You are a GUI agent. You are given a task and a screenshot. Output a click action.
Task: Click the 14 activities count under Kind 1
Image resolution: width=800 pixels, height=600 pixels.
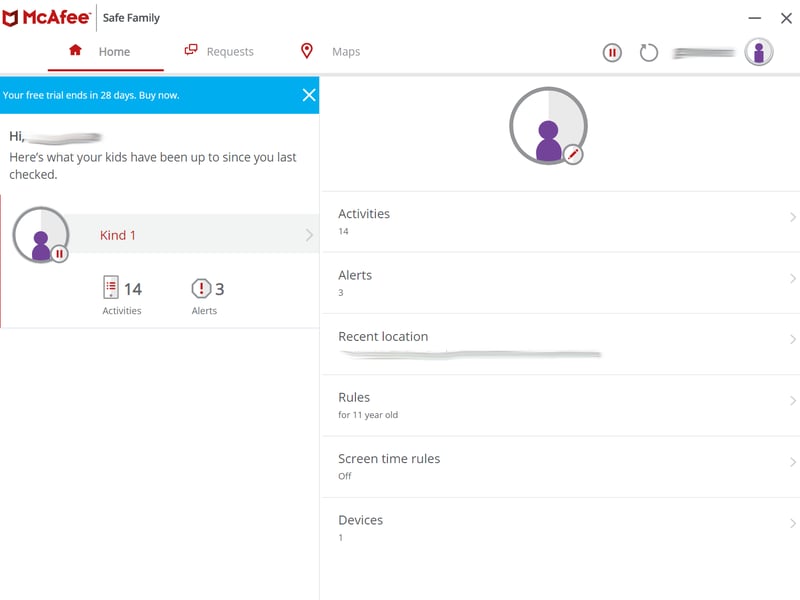click(133, 289)
